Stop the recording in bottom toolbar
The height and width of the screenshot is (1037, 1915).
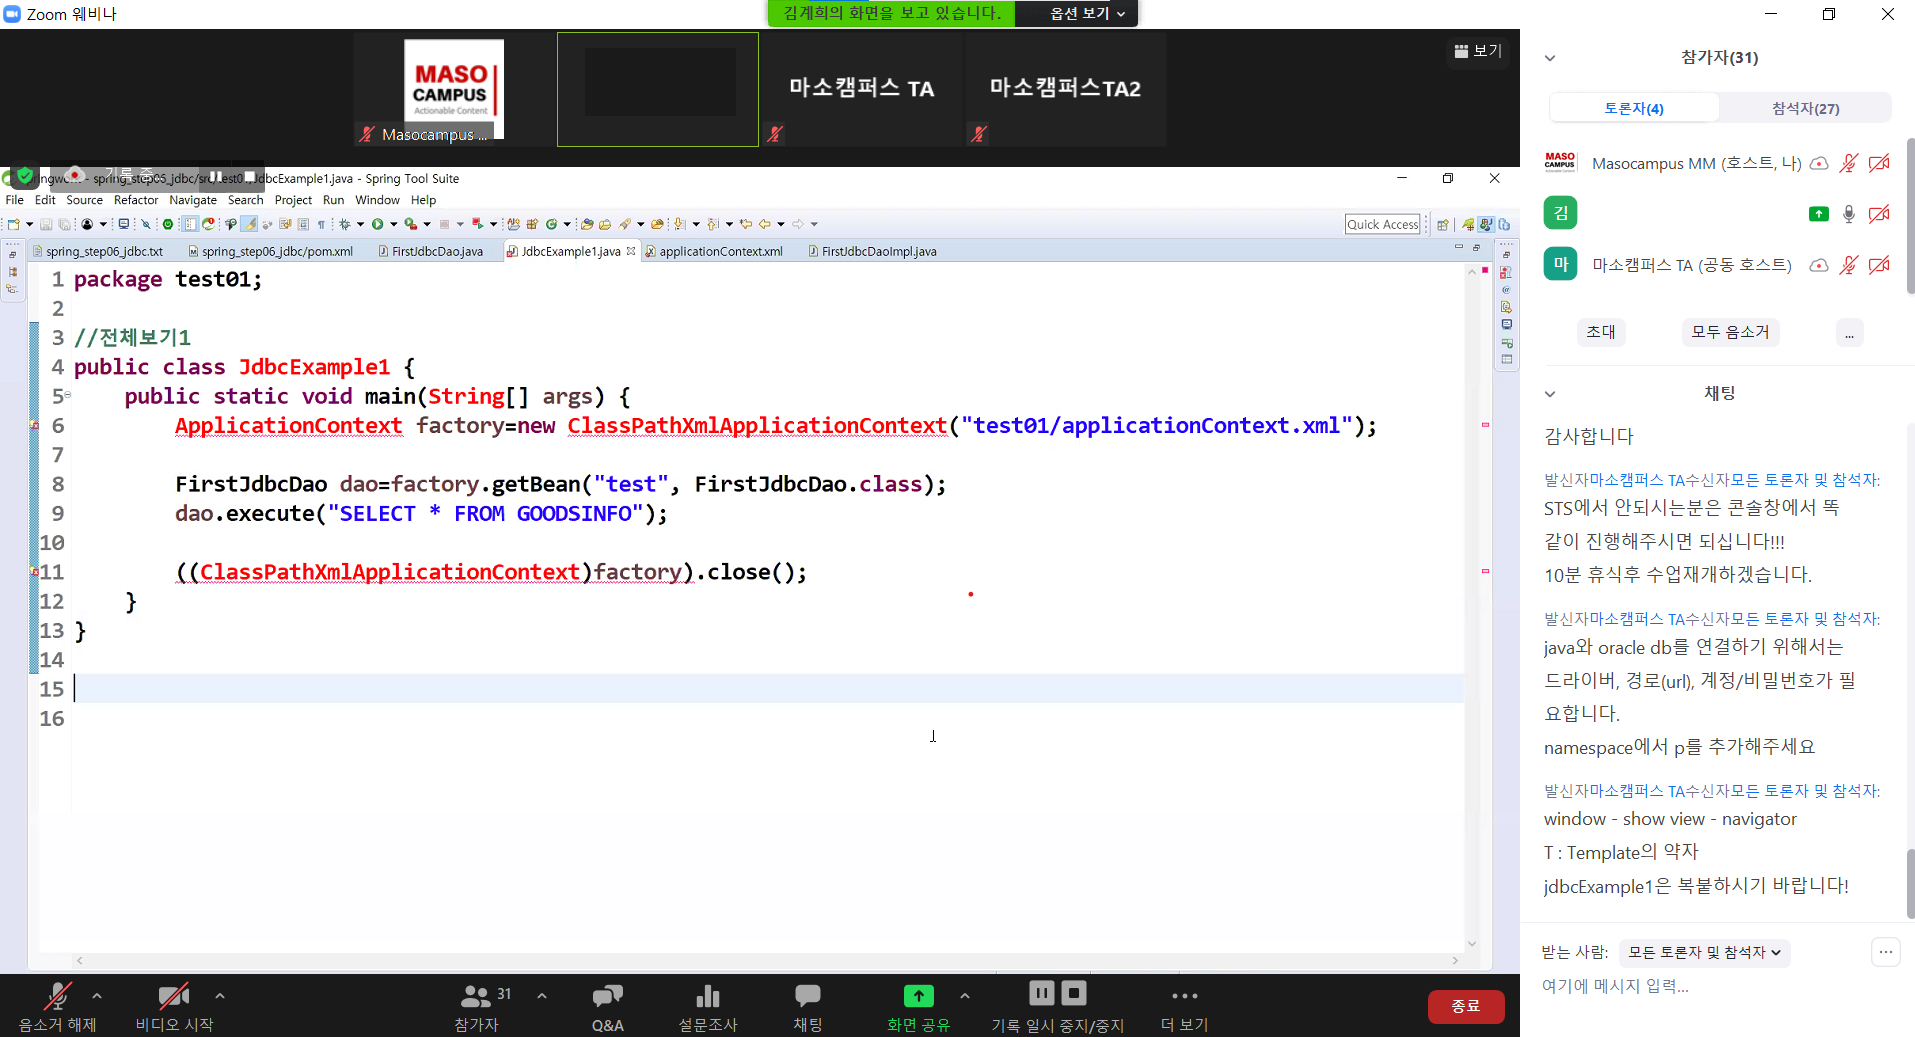pyautogui.click(x=1074, y=993)
